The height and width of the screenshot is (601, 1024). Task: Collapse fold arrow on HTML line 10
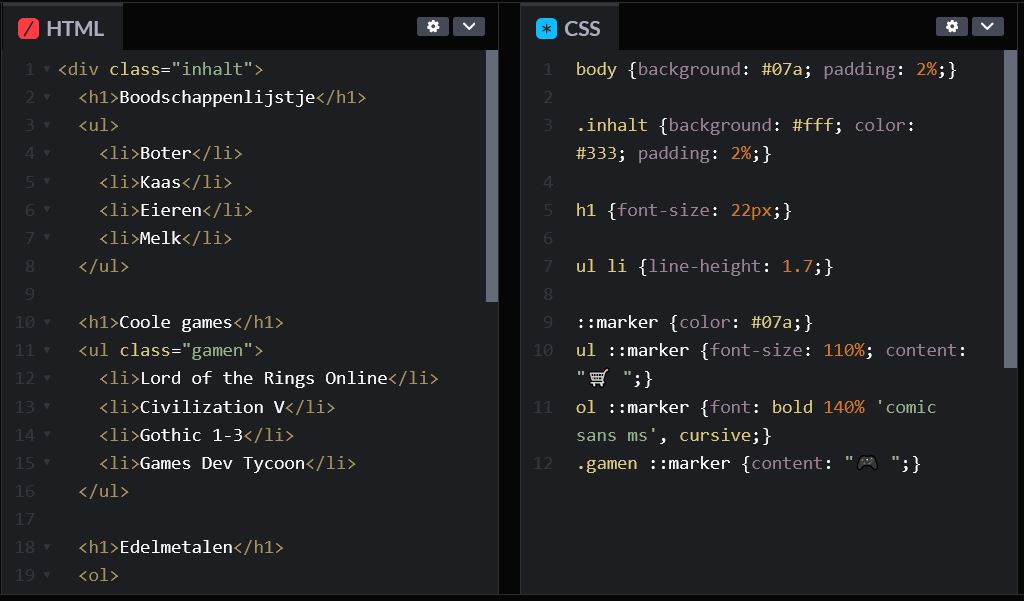coord(47,321)
